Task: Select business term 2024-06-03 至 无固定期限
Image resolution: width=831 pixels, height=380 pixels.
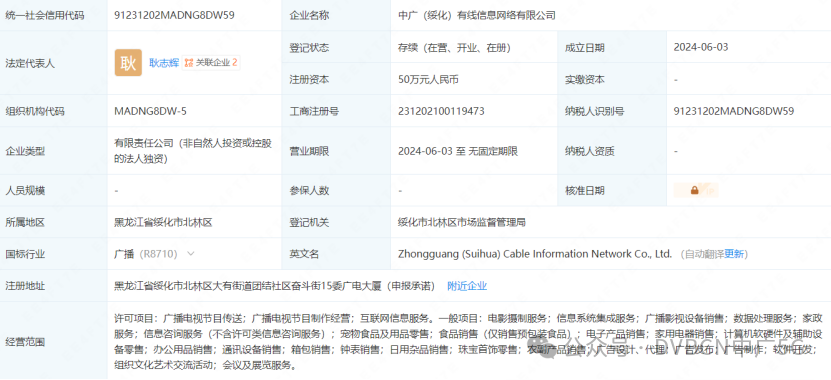Action: click(458, 151)
